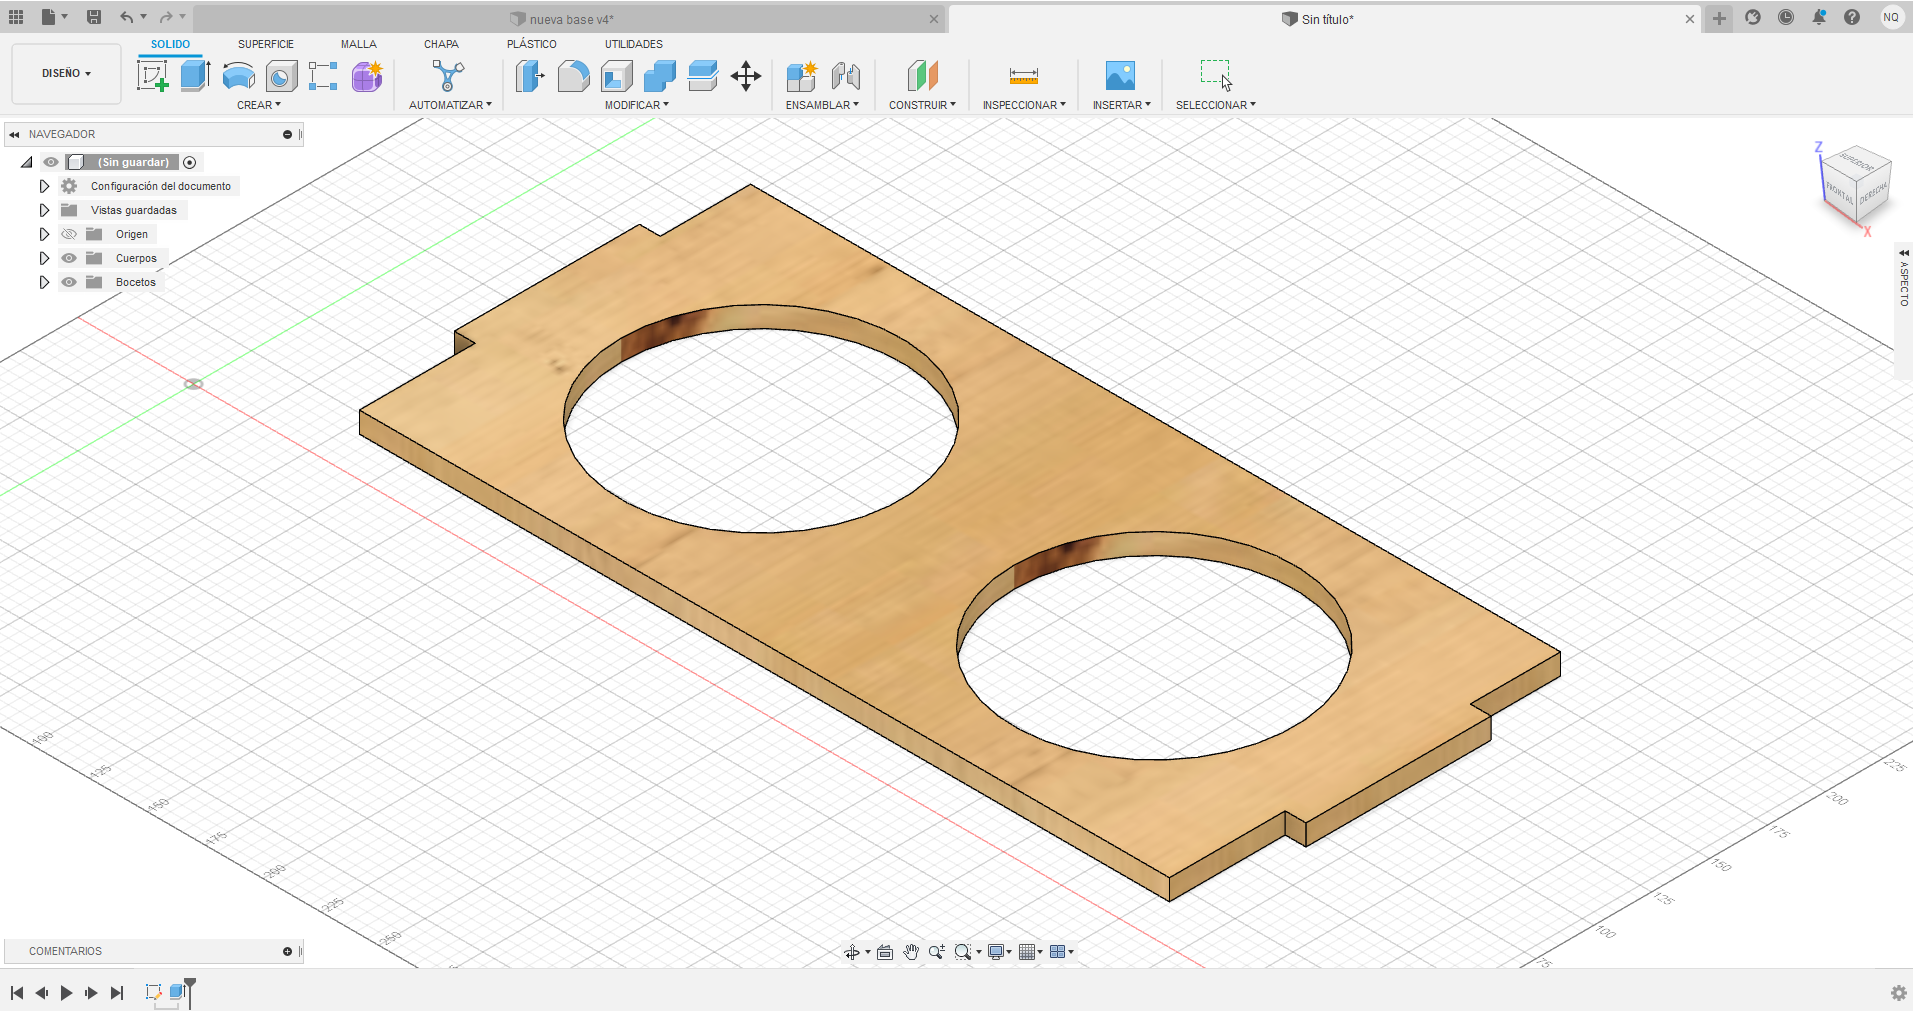Open the INSERTAR dropdown menu
Viewport: 1913px width, 1011px height.
coord(1121,105)
